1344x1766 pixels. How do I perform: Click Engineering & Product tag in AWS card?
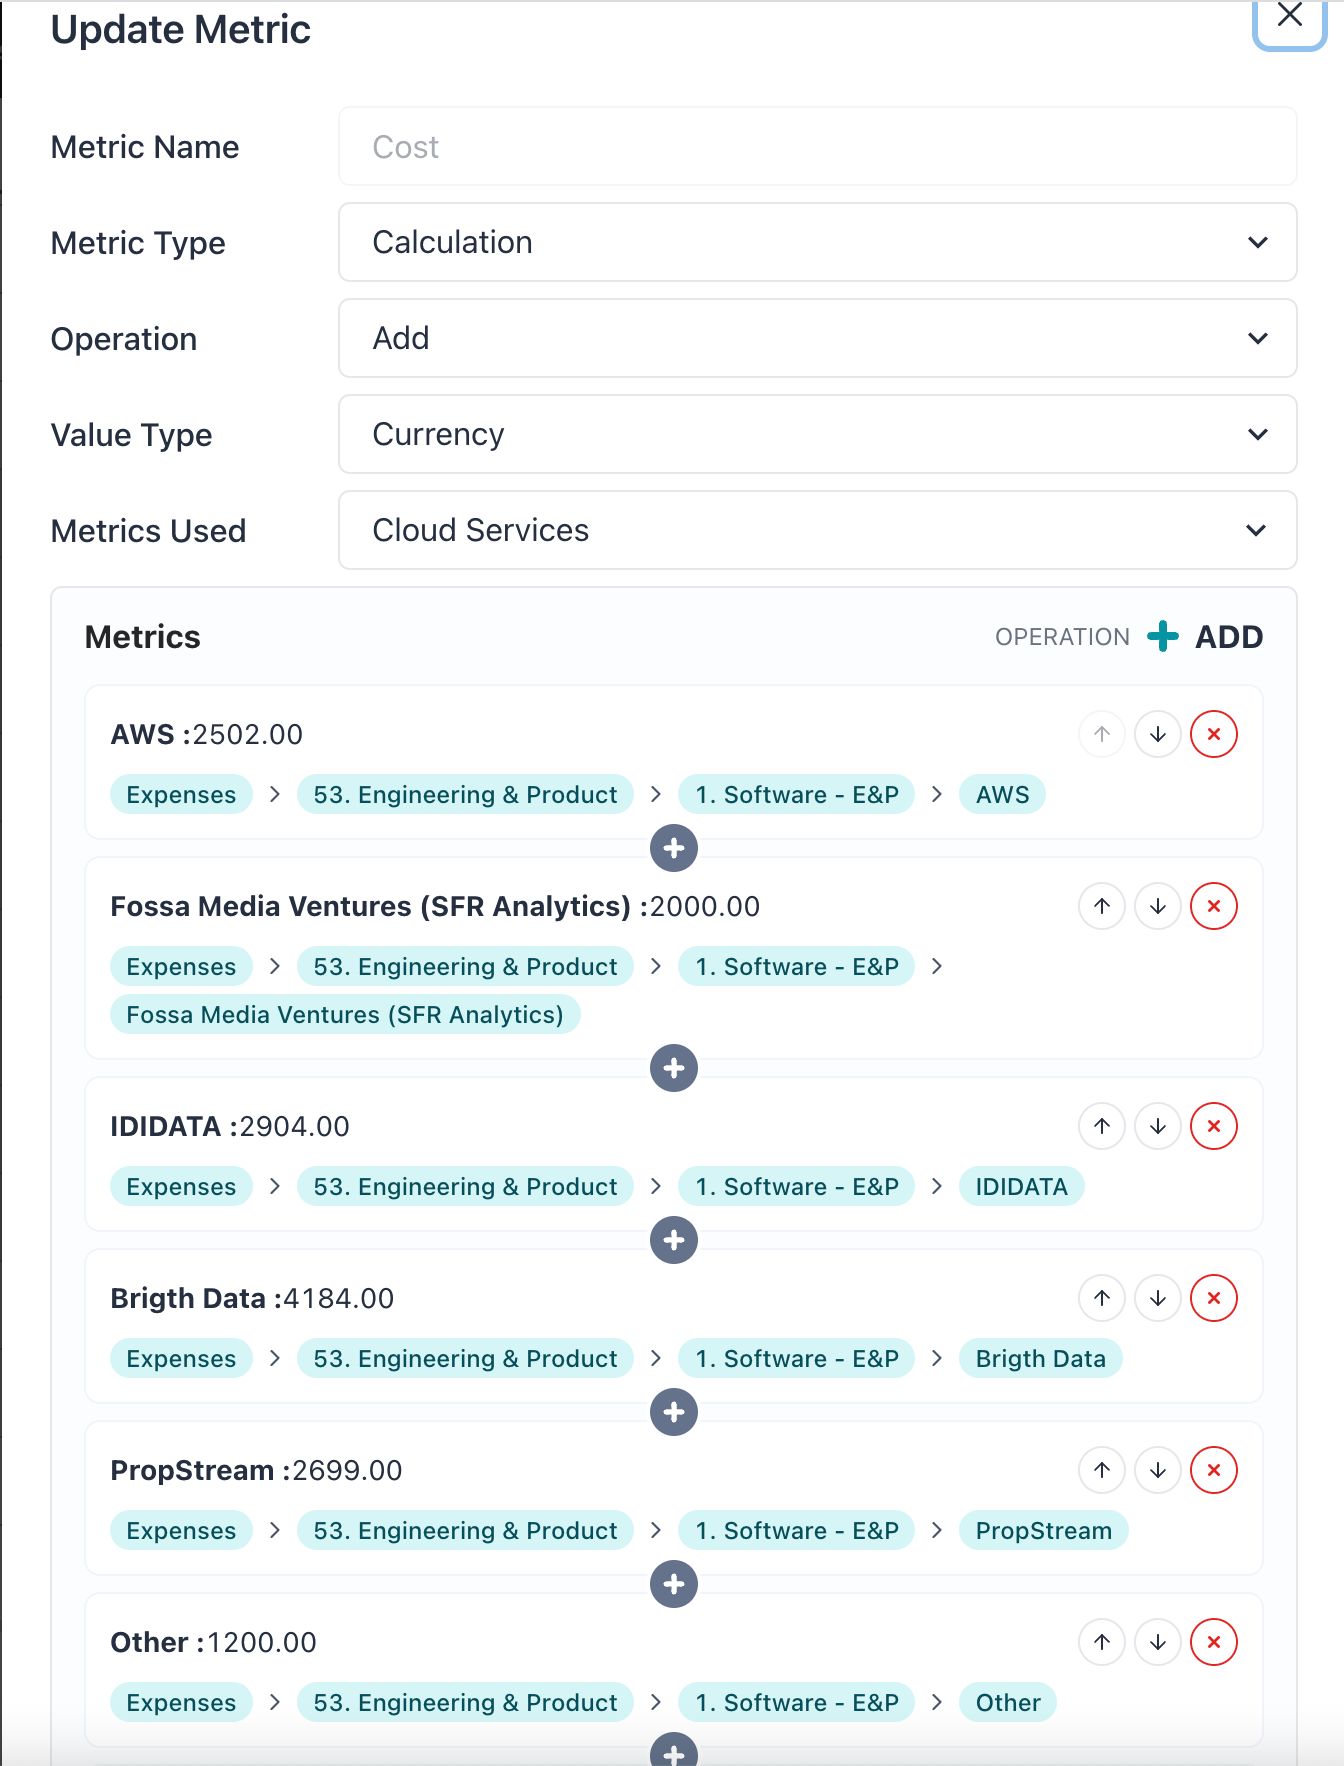[465, 794]
